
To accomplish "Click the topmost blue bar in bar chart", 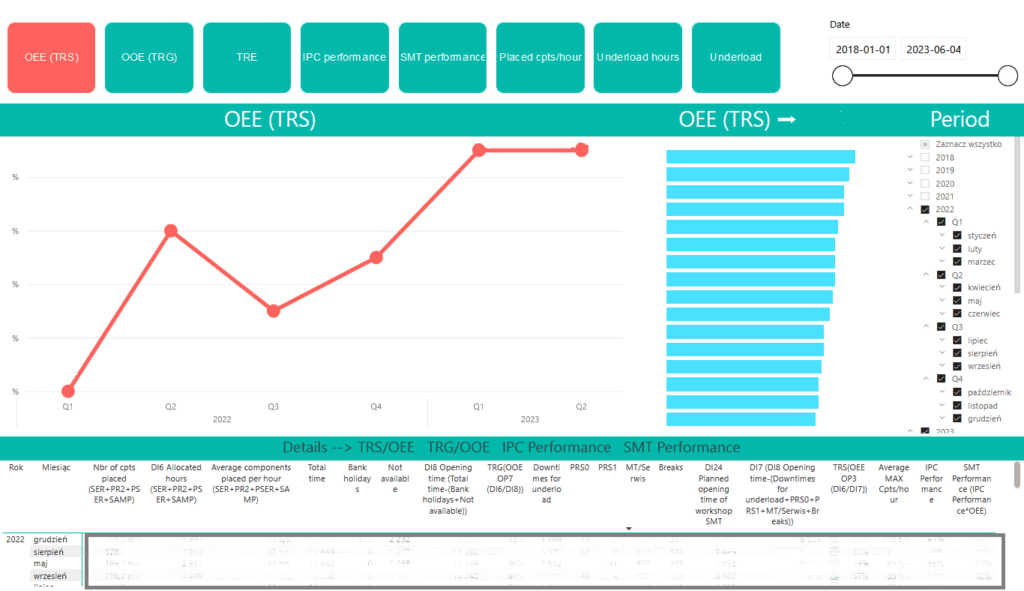I will (760, 157).
